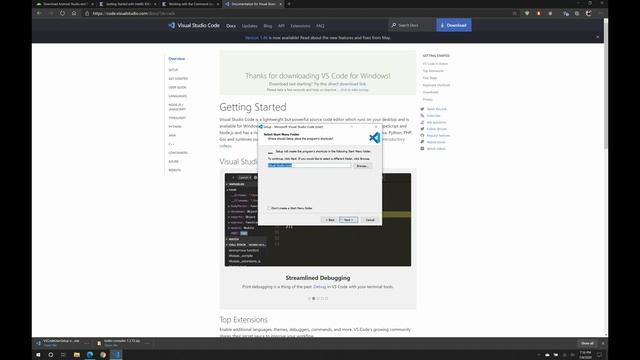Click the browser home icon

click(x=73, y=13)
